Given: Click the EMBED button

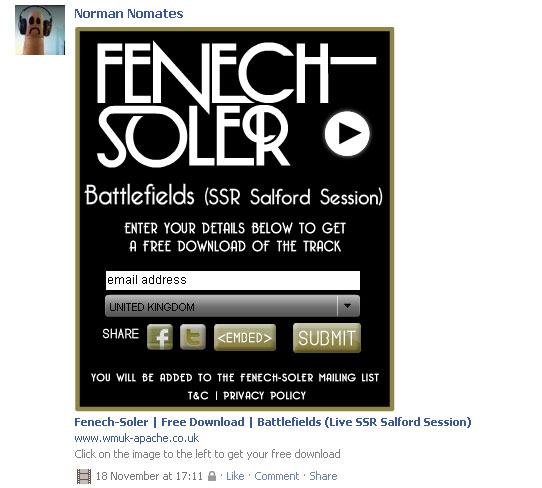Looking at the screenshot, I should [245, 338].
